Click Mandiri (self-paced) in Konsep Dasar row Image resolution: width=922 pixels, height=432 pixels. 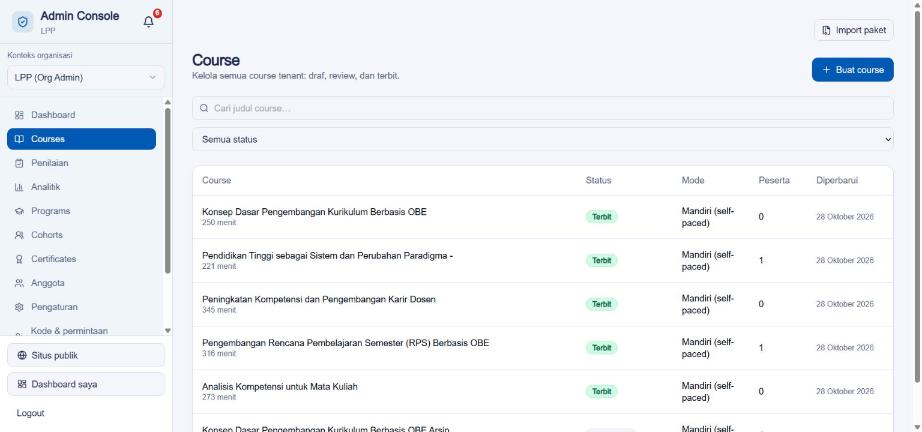pyautogui.click(x=708, y=217)
